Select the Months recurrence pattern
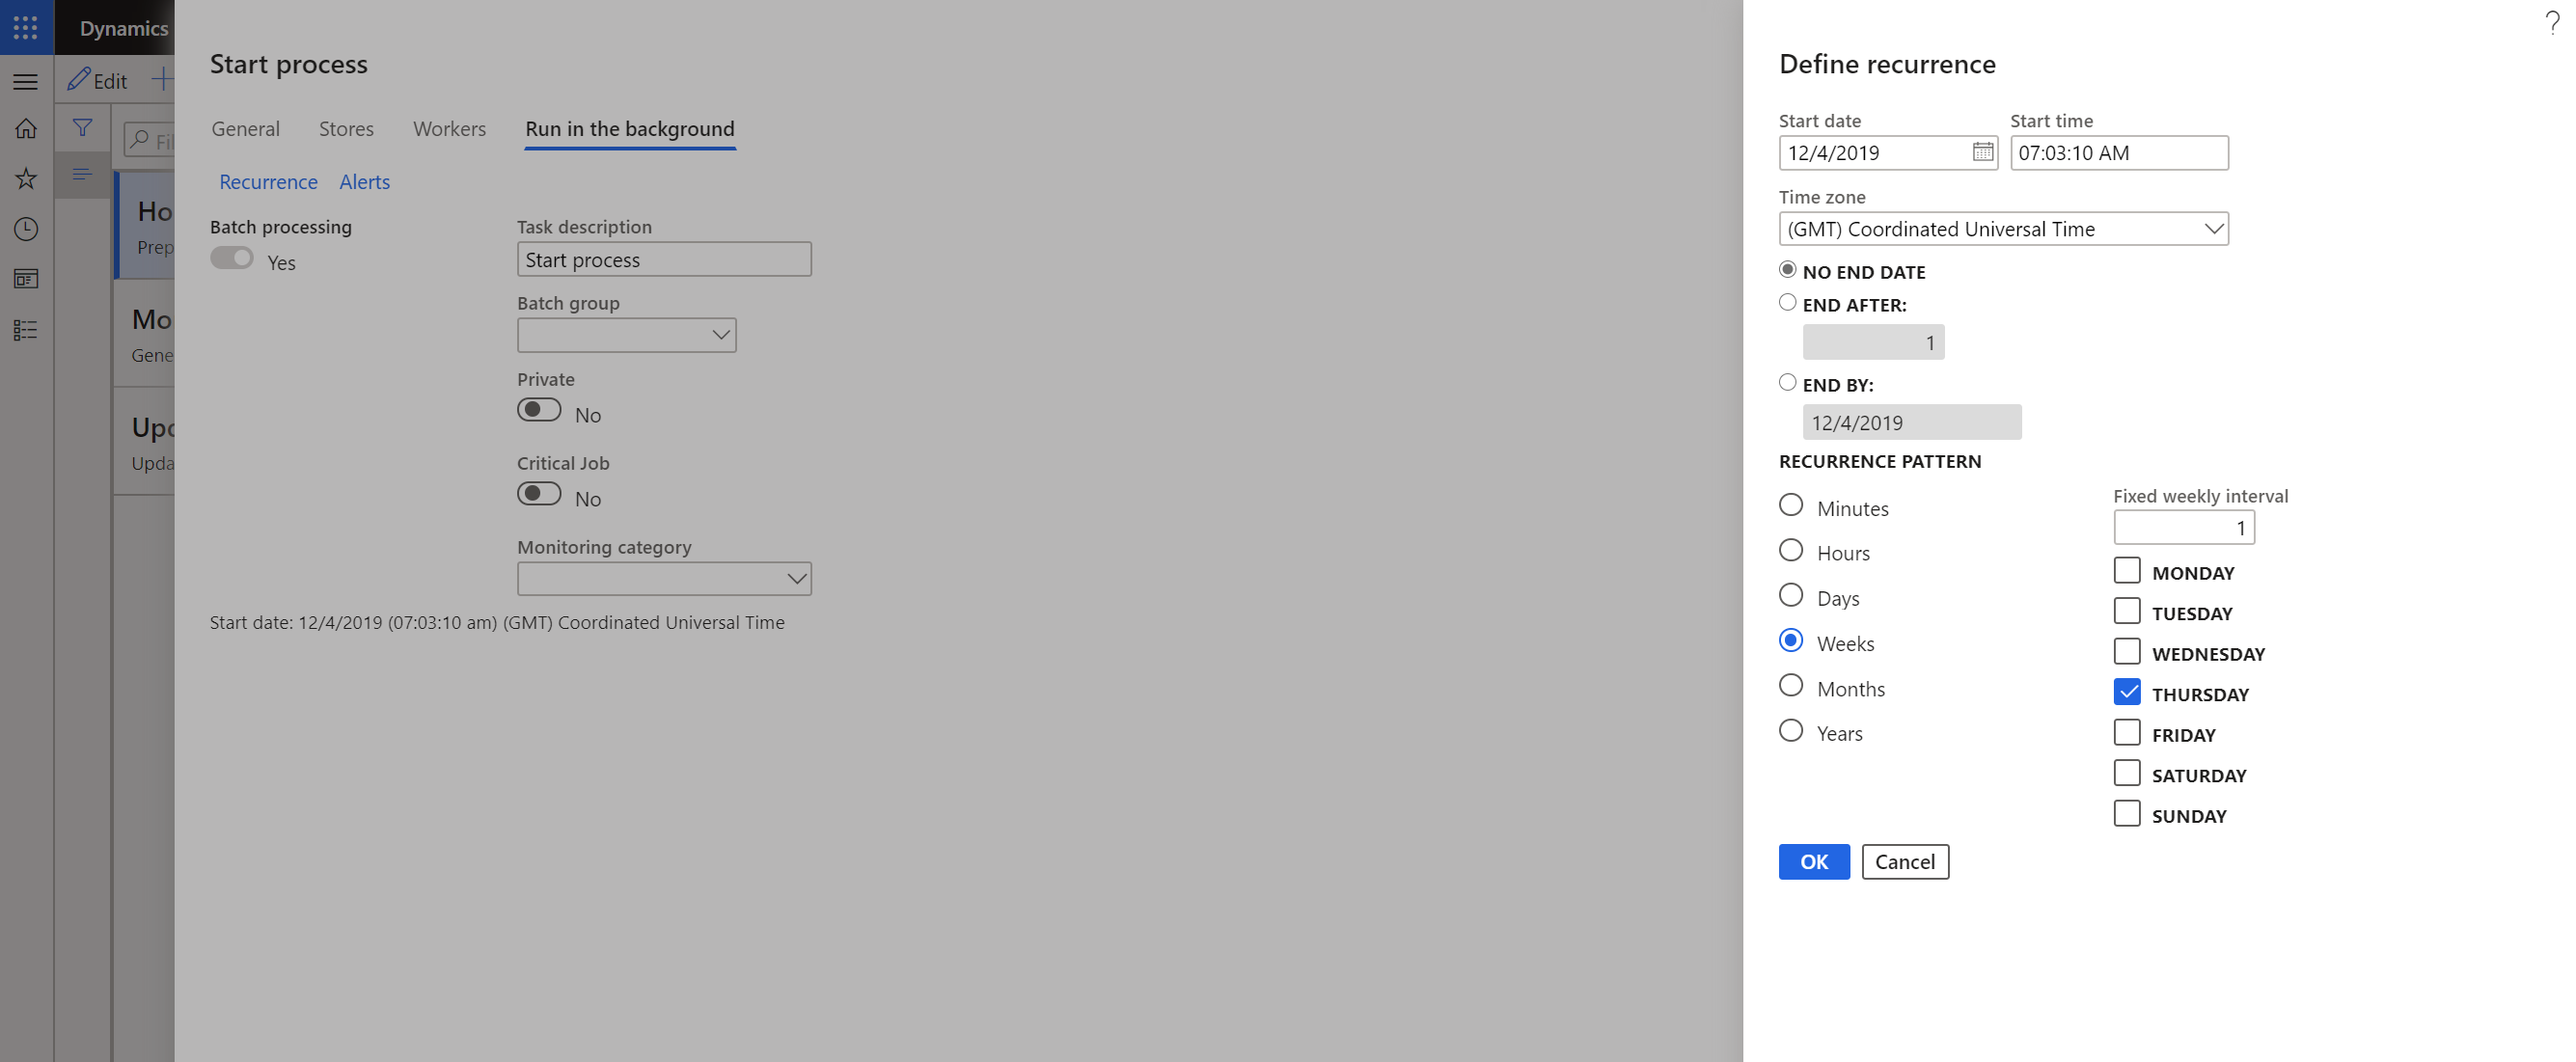Image resolution: width=2576 pixels, height=1062 pixels. click(x=1791, y=686)
